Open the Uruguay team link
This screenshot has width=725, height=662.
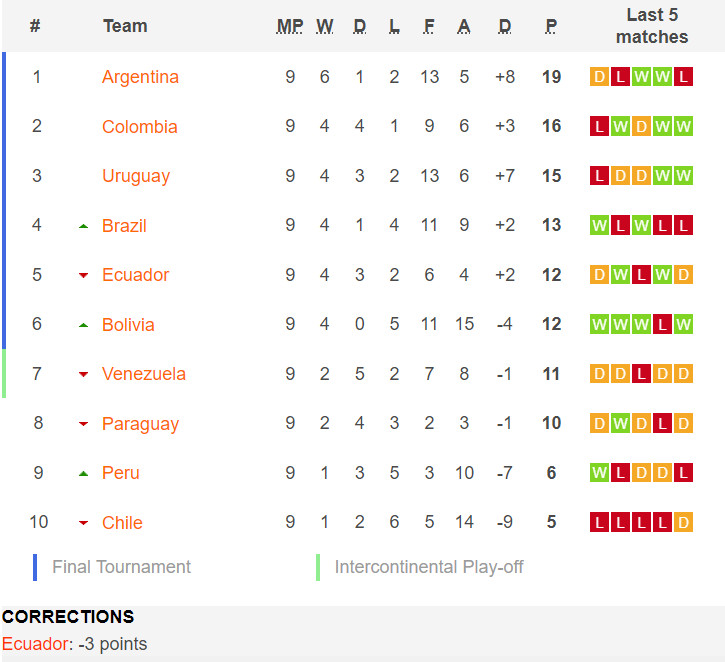[136, 176]
